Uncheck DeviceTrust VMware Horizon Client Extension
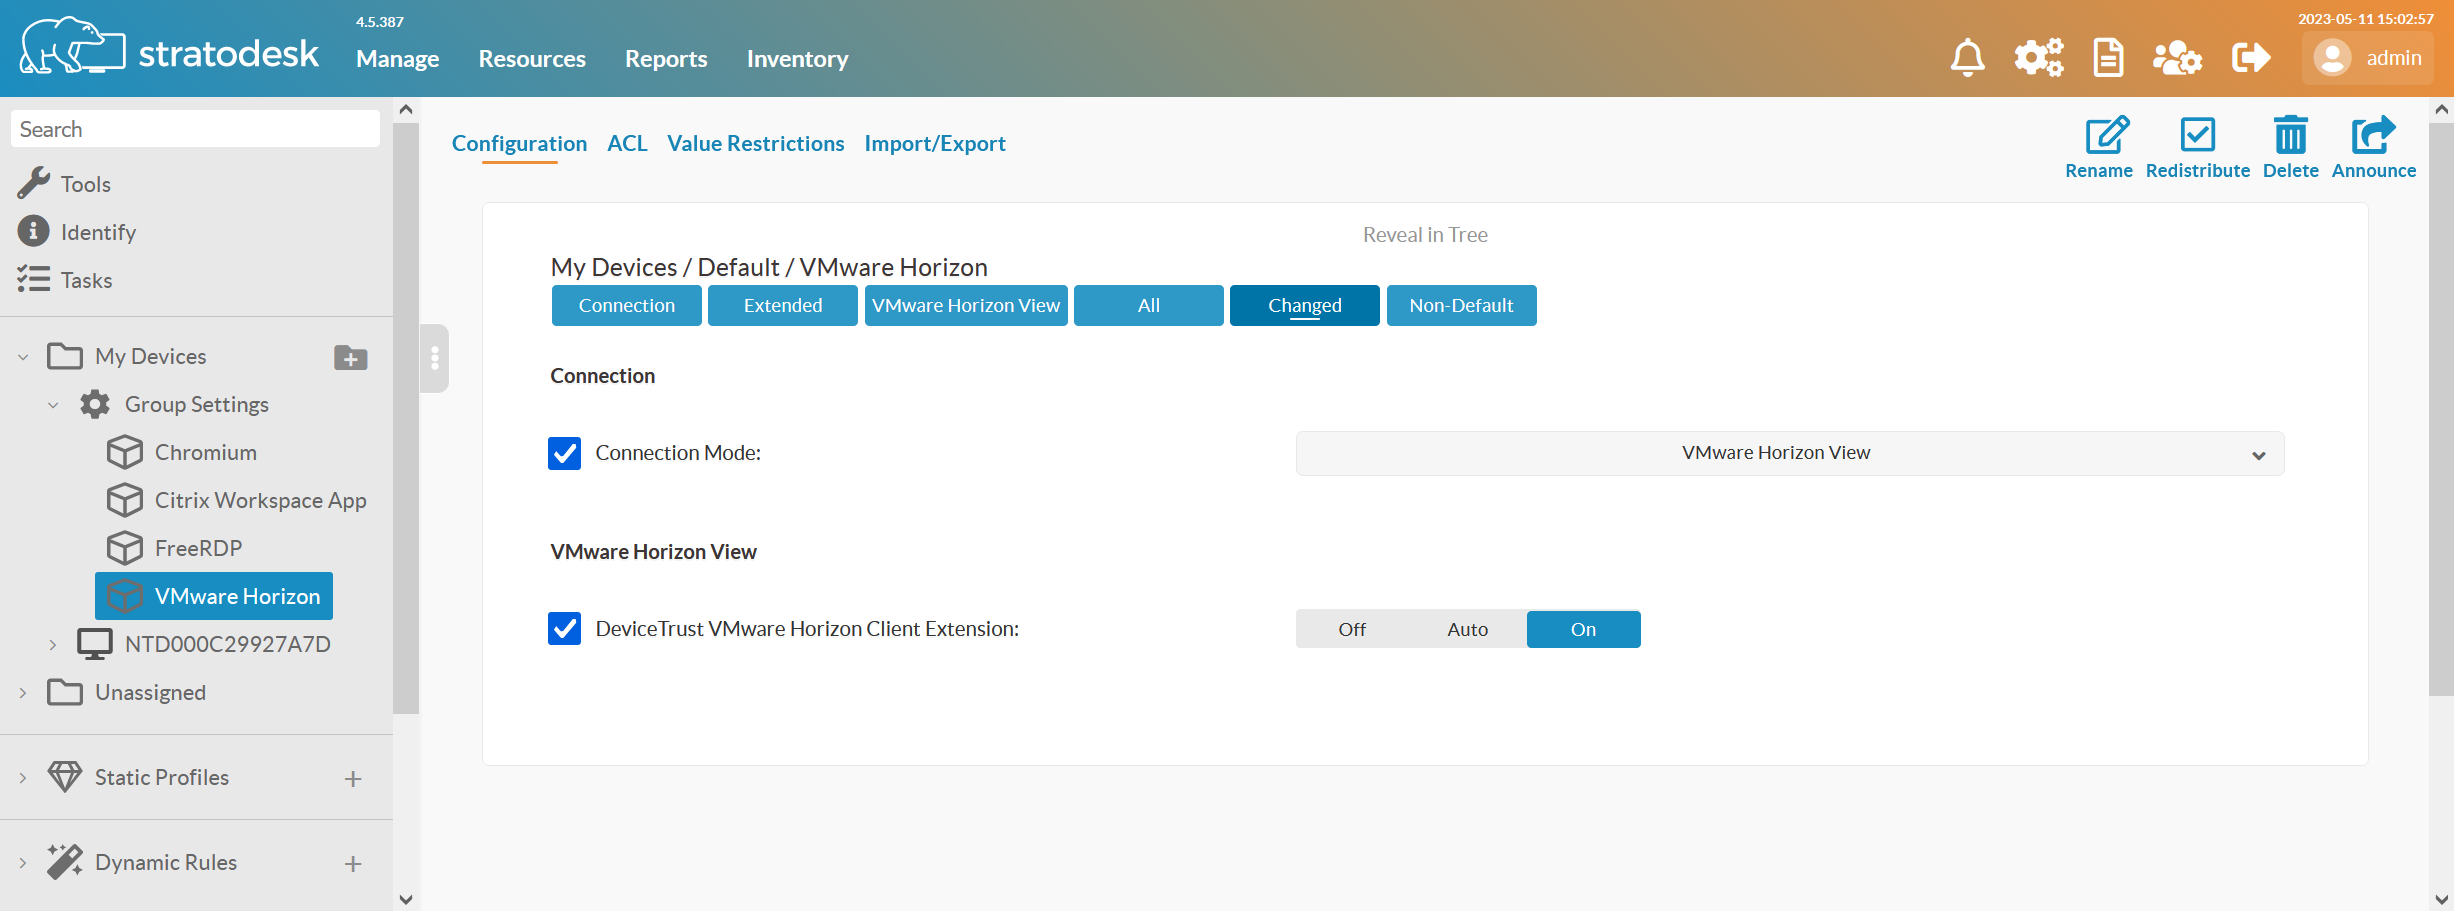Viewport: 2454px width, 911px height. coord(564,629)
